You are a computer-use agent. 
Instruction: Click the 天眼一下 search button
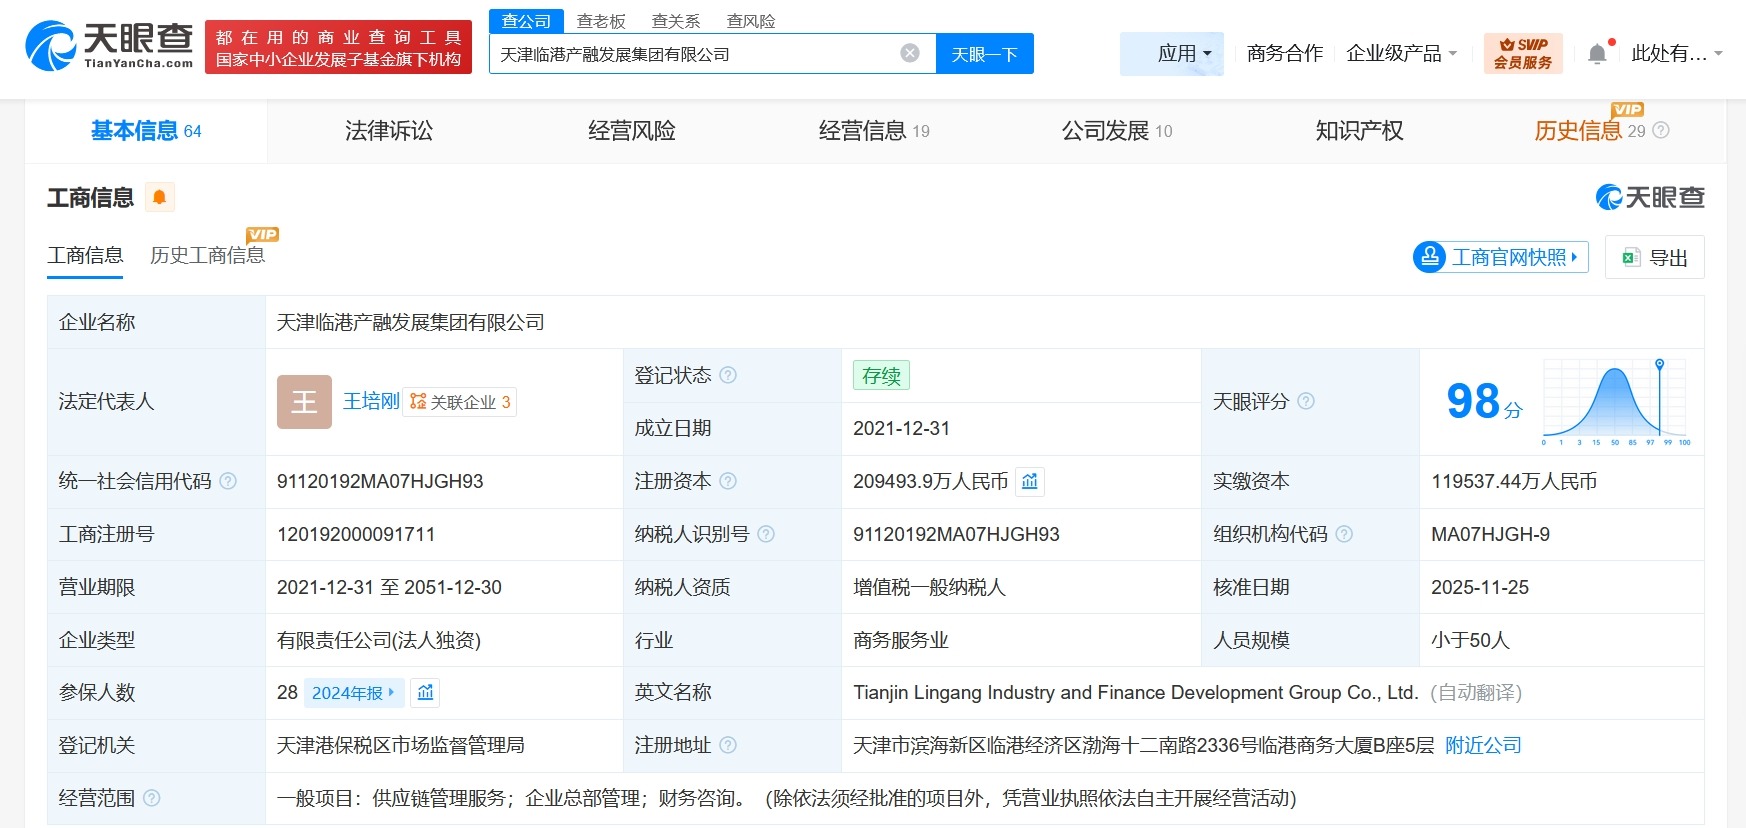click(985, 54)
